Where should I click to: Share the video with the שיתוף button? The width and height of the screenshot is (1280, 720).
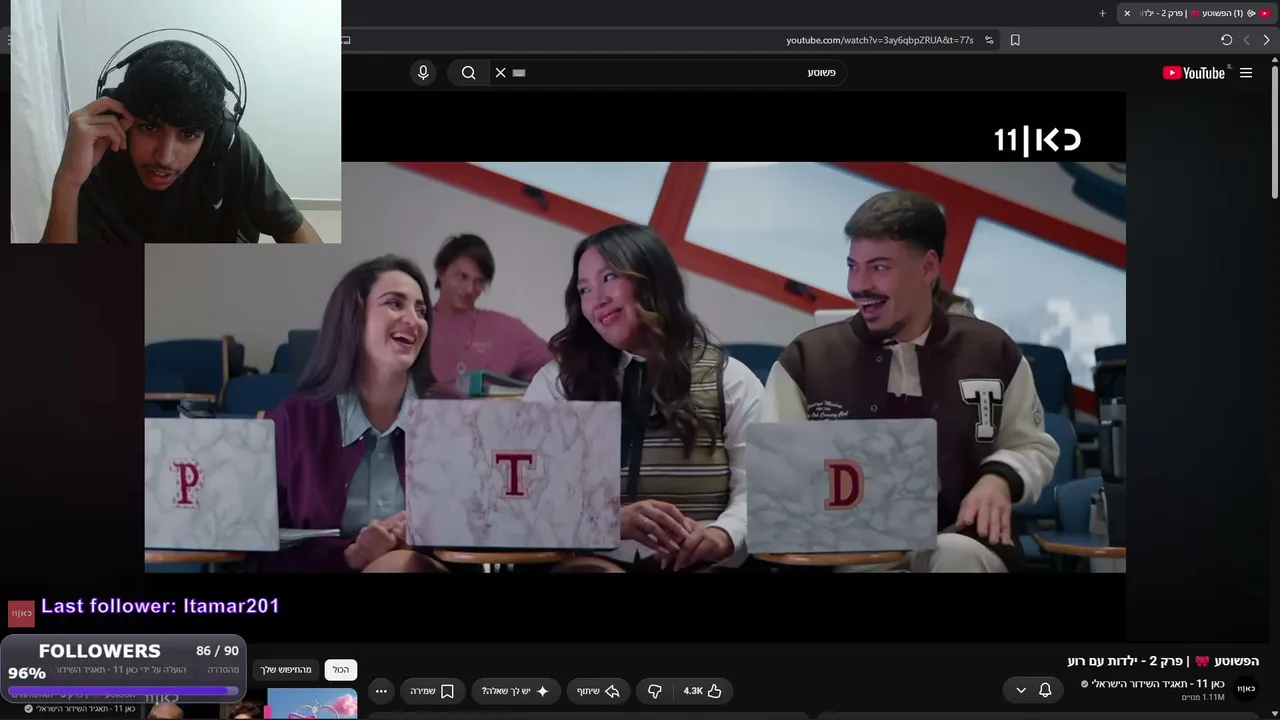pos(598,691)
